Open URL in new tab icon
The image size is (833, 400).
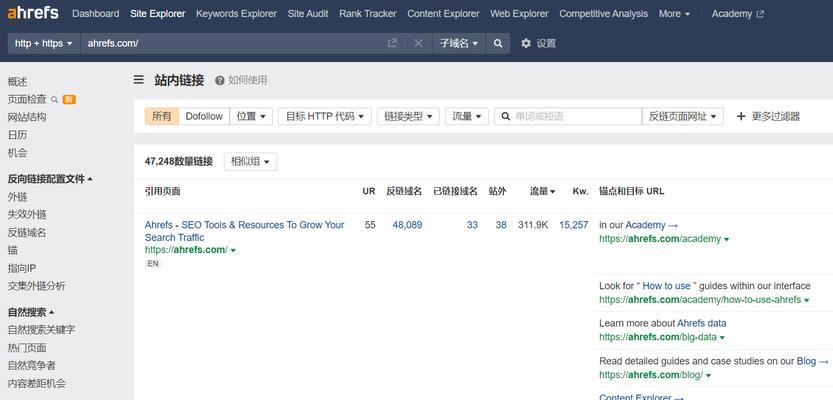click(392, 43)
